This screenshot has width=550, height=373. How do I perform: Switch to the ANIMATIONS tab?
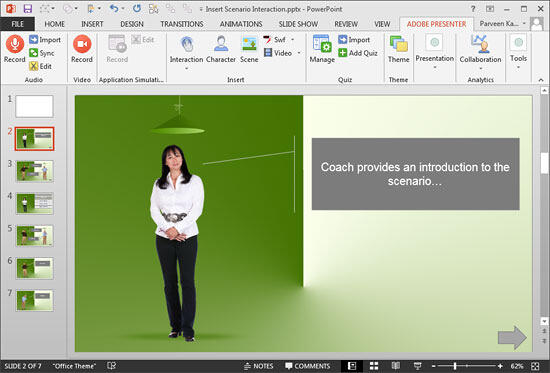click(x=241, y=24)
